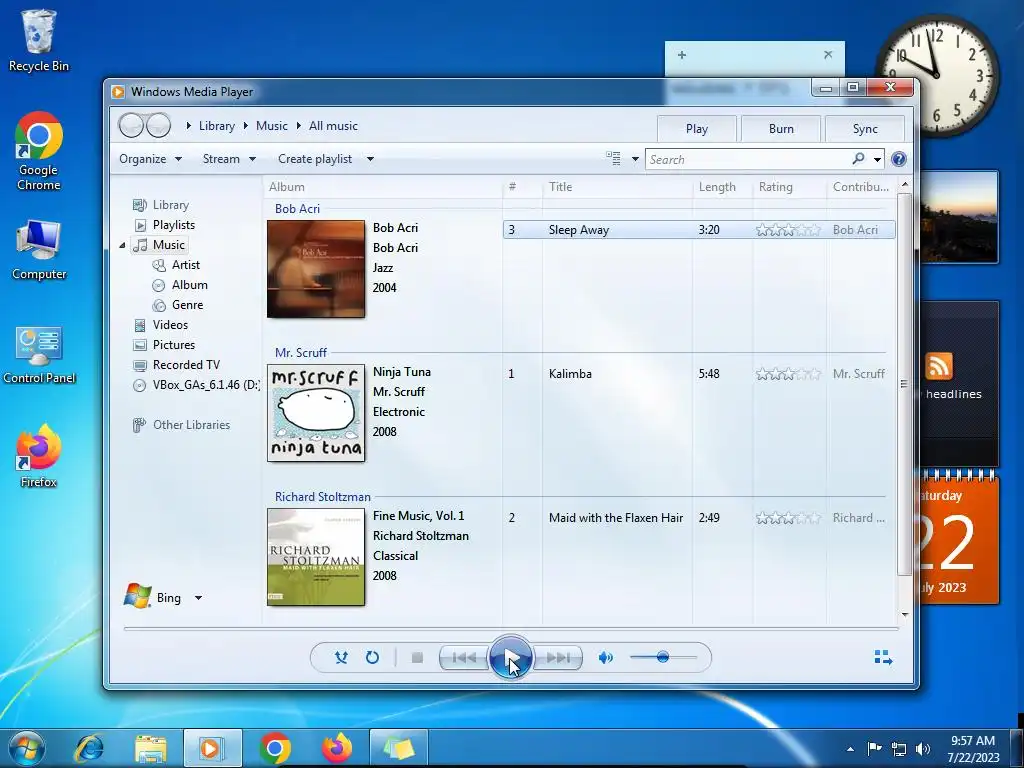Open the Library breadcrumb

pyautogui.click(x=216, y=126)
